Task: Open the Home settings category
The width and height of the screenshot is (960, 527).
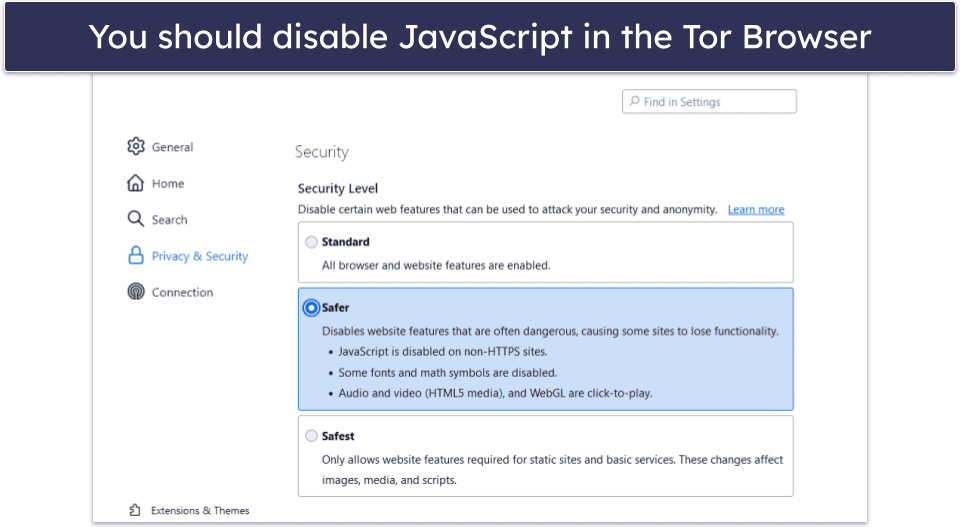Action: tap(156, 183)
